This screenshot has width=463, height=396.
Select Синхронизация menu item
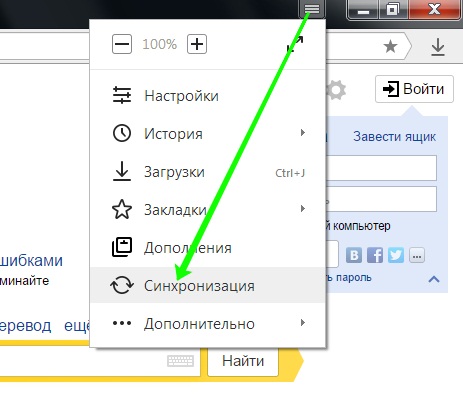tap(208, 285)
